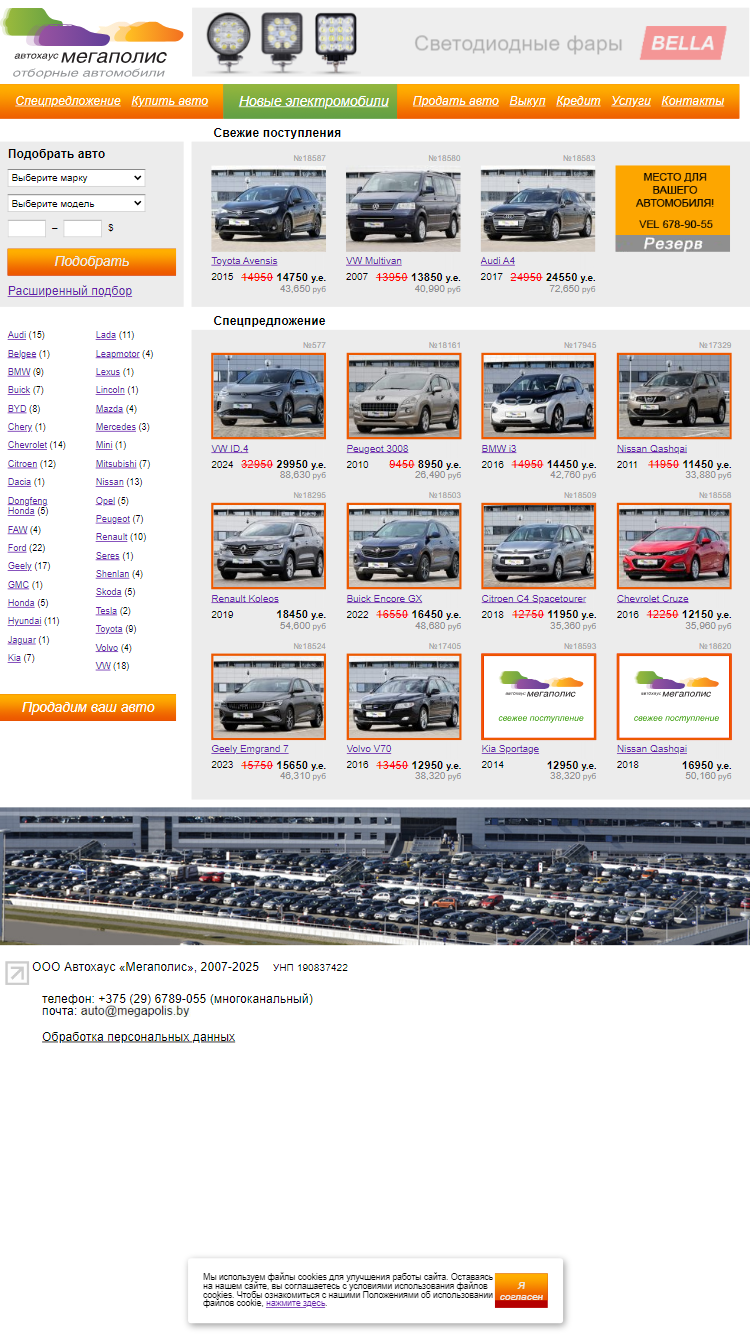The height and width of the screenshot is (1334, 750).
Task: Open Обработка персональных данных link
Action: coord(138,1037)
